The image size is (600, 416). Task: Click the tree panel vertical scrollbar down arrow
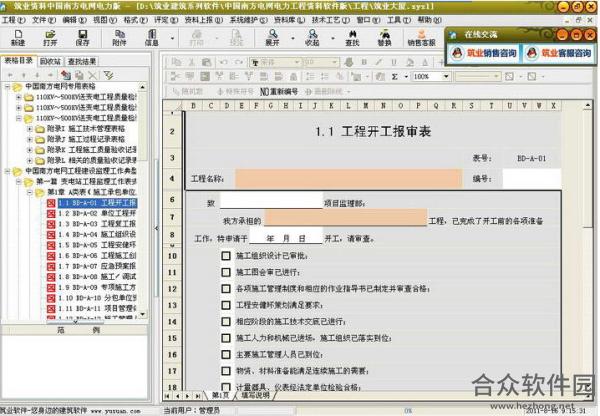[143, 314]
